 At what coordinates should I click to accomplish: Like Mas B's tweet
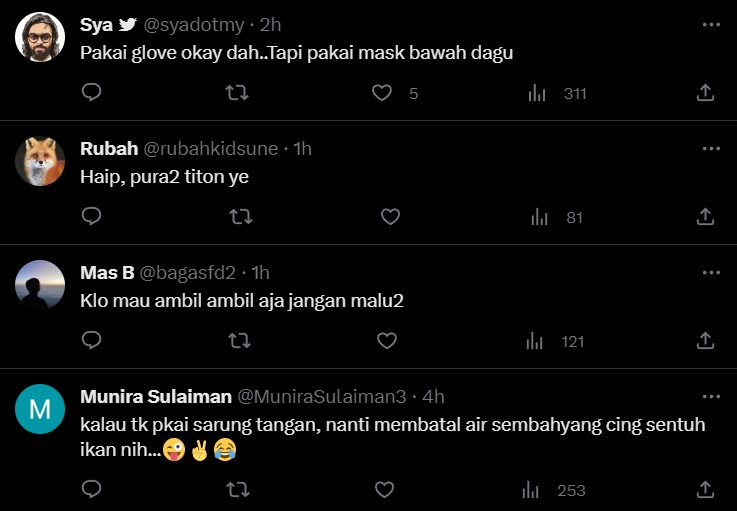(387, 341)
